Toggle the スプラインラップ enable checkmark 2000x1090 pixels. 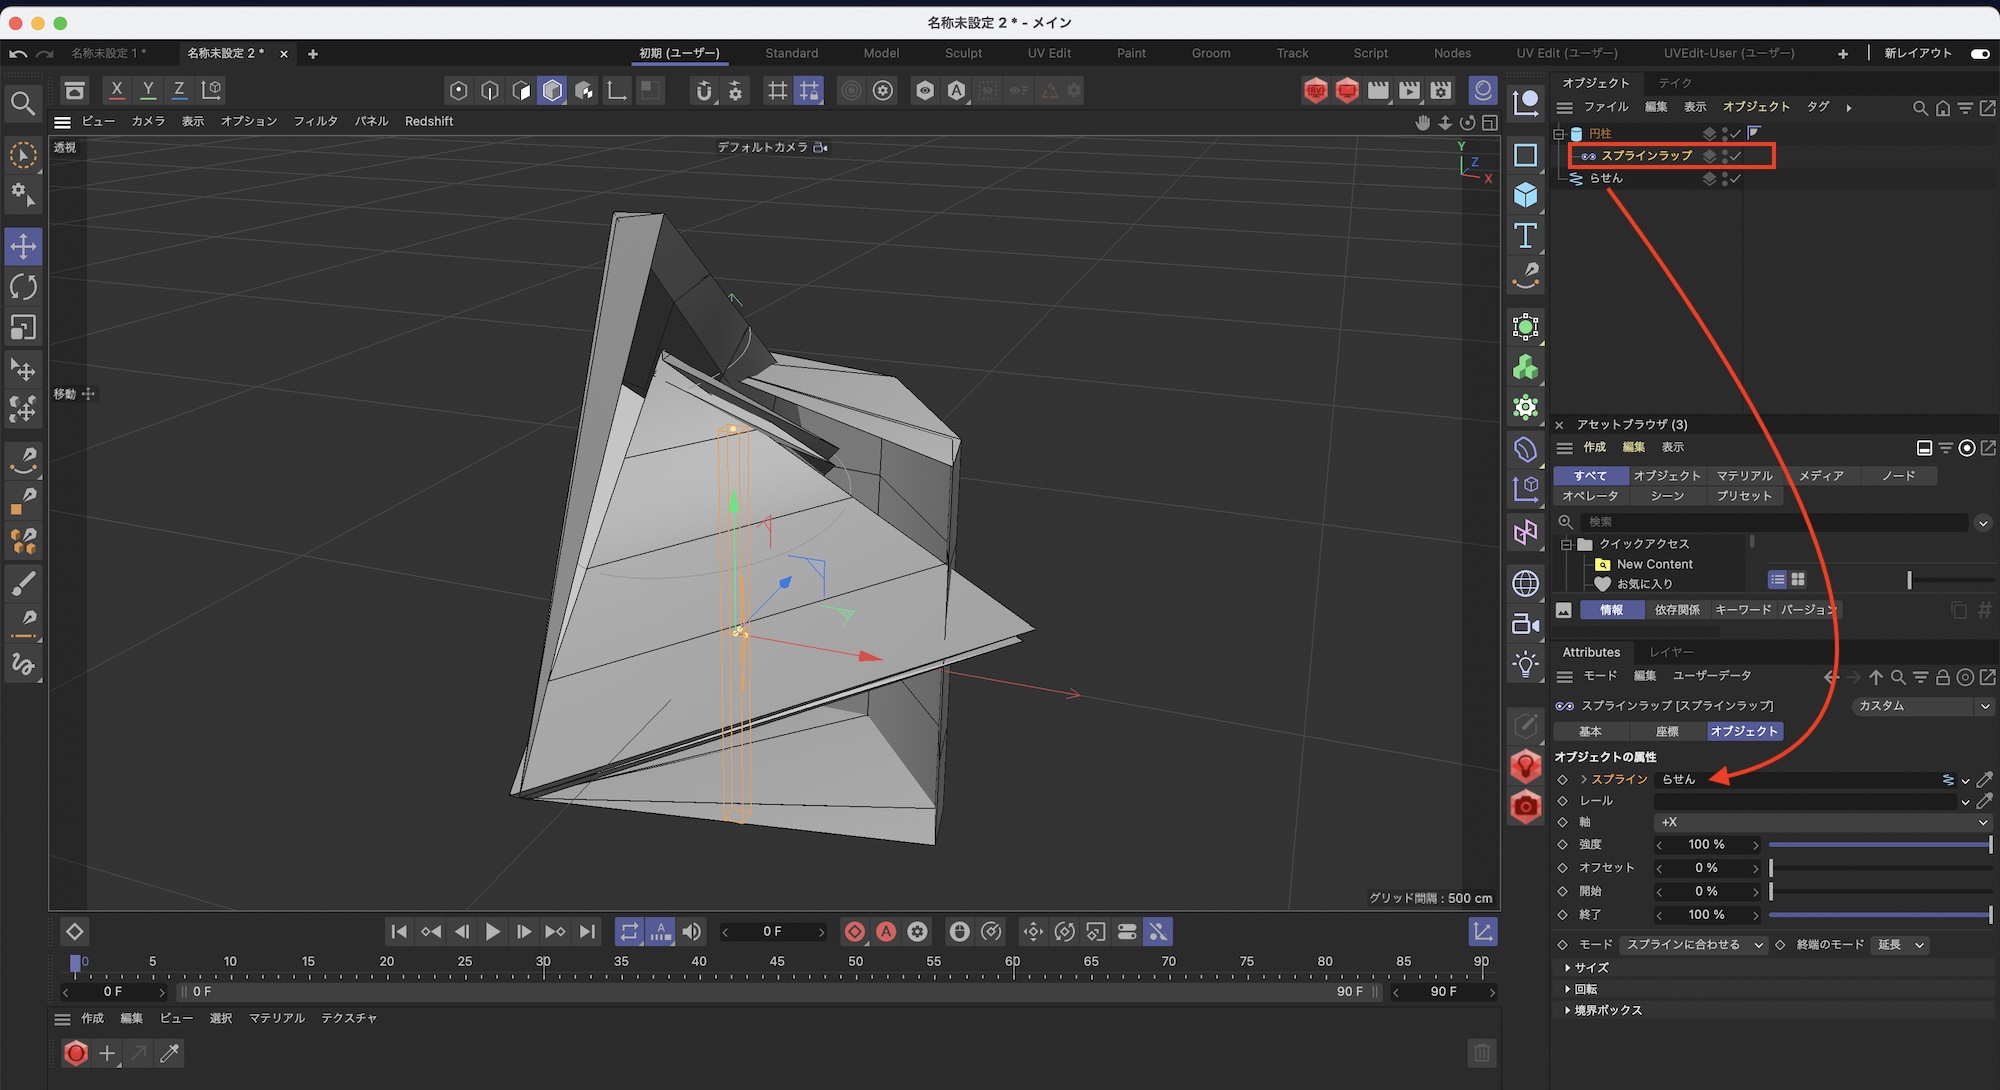pos(1737,156)
